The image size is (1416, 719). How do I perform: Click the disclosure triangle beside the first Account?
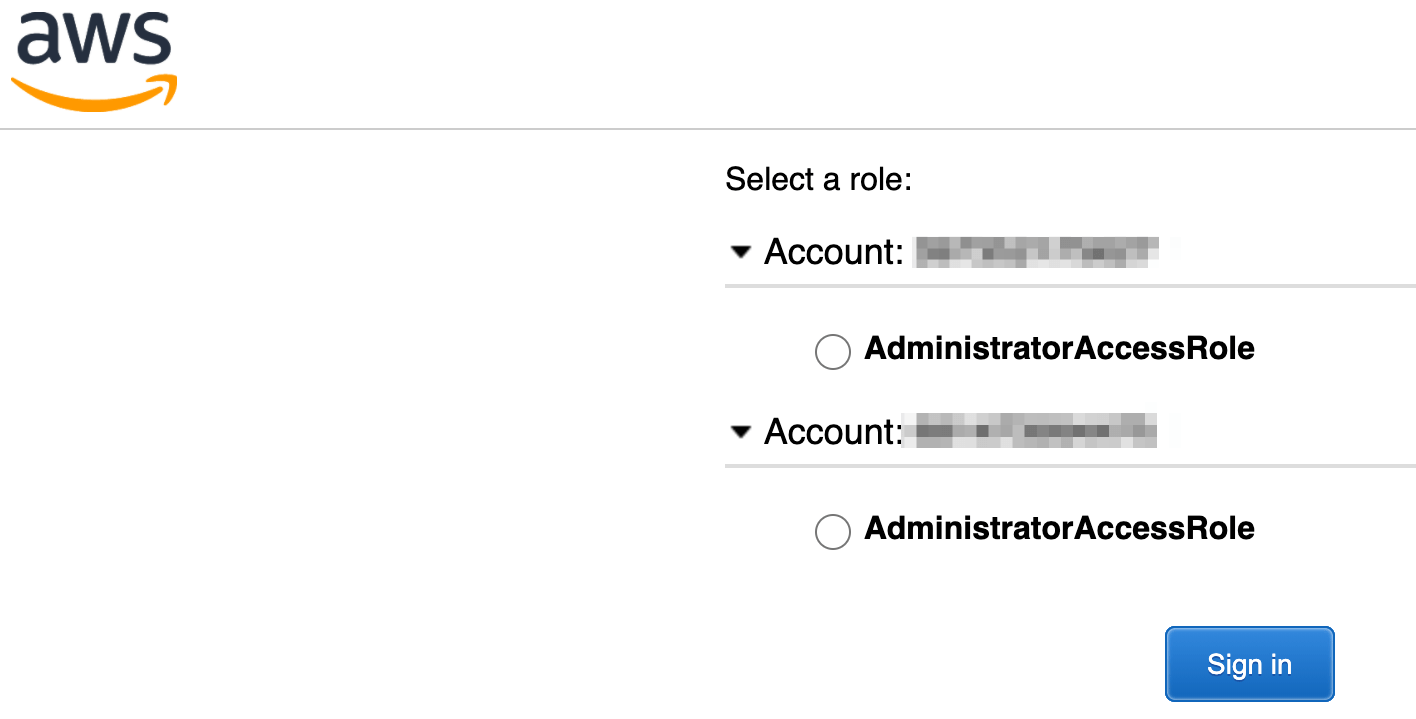coord(740,252)
